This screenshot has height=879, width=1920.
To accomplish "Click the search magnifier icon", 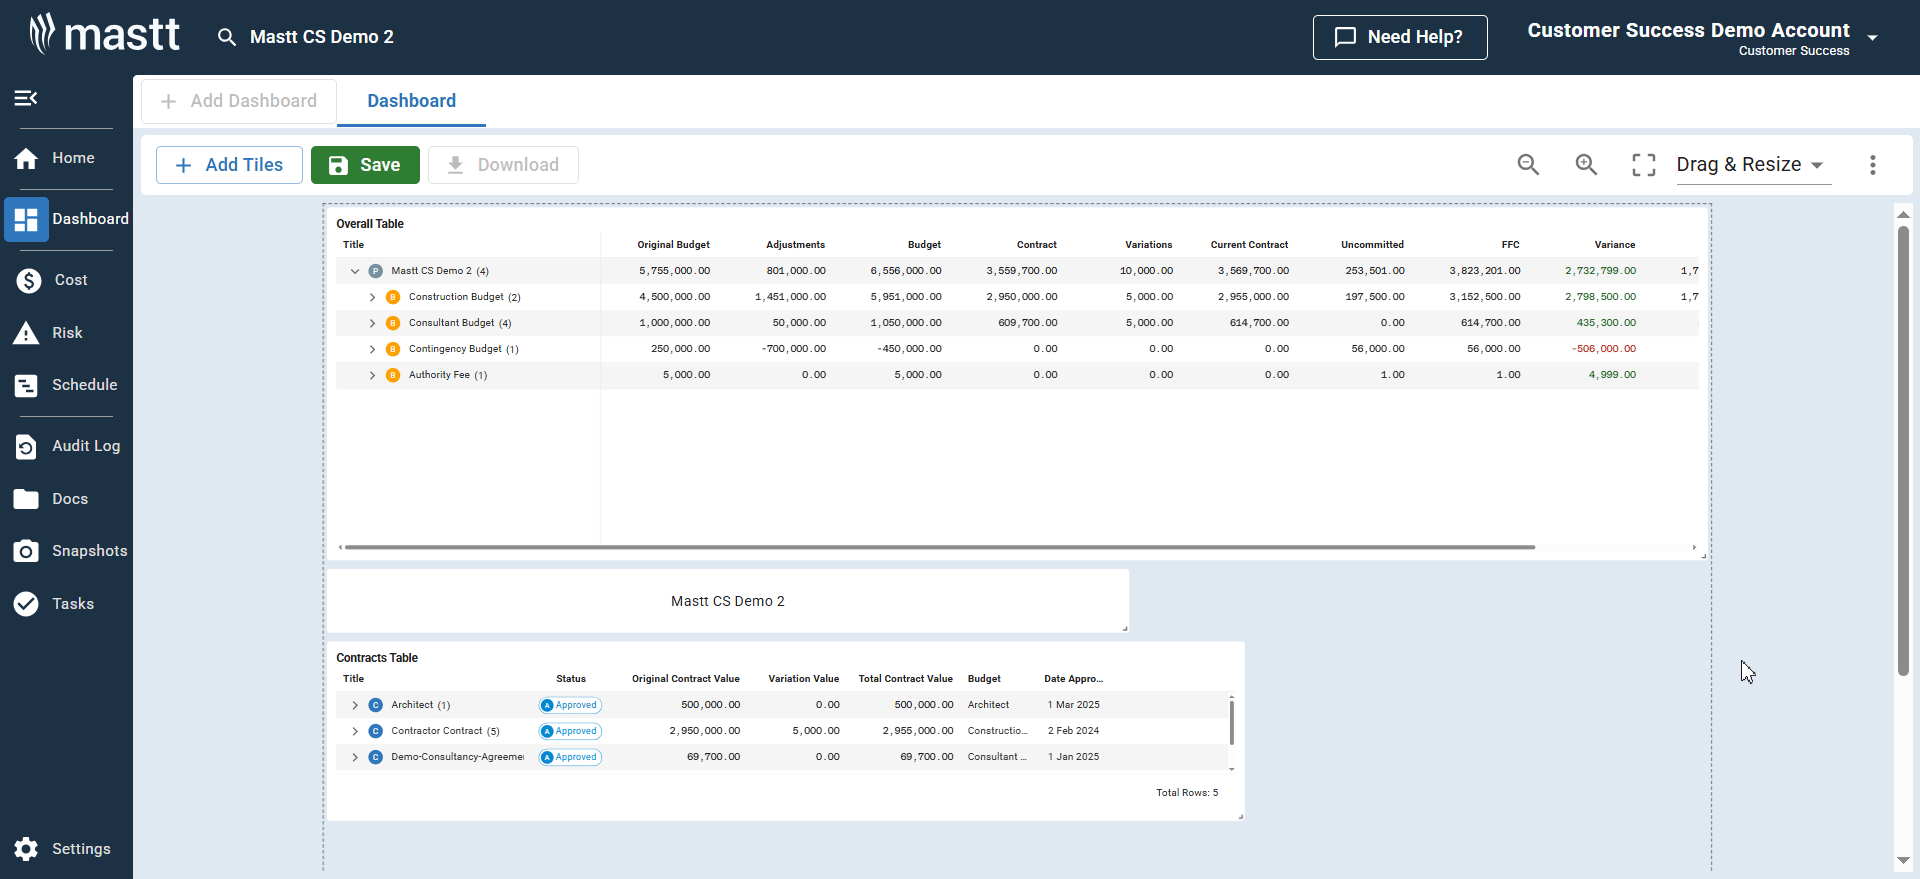I will [227, 37].
